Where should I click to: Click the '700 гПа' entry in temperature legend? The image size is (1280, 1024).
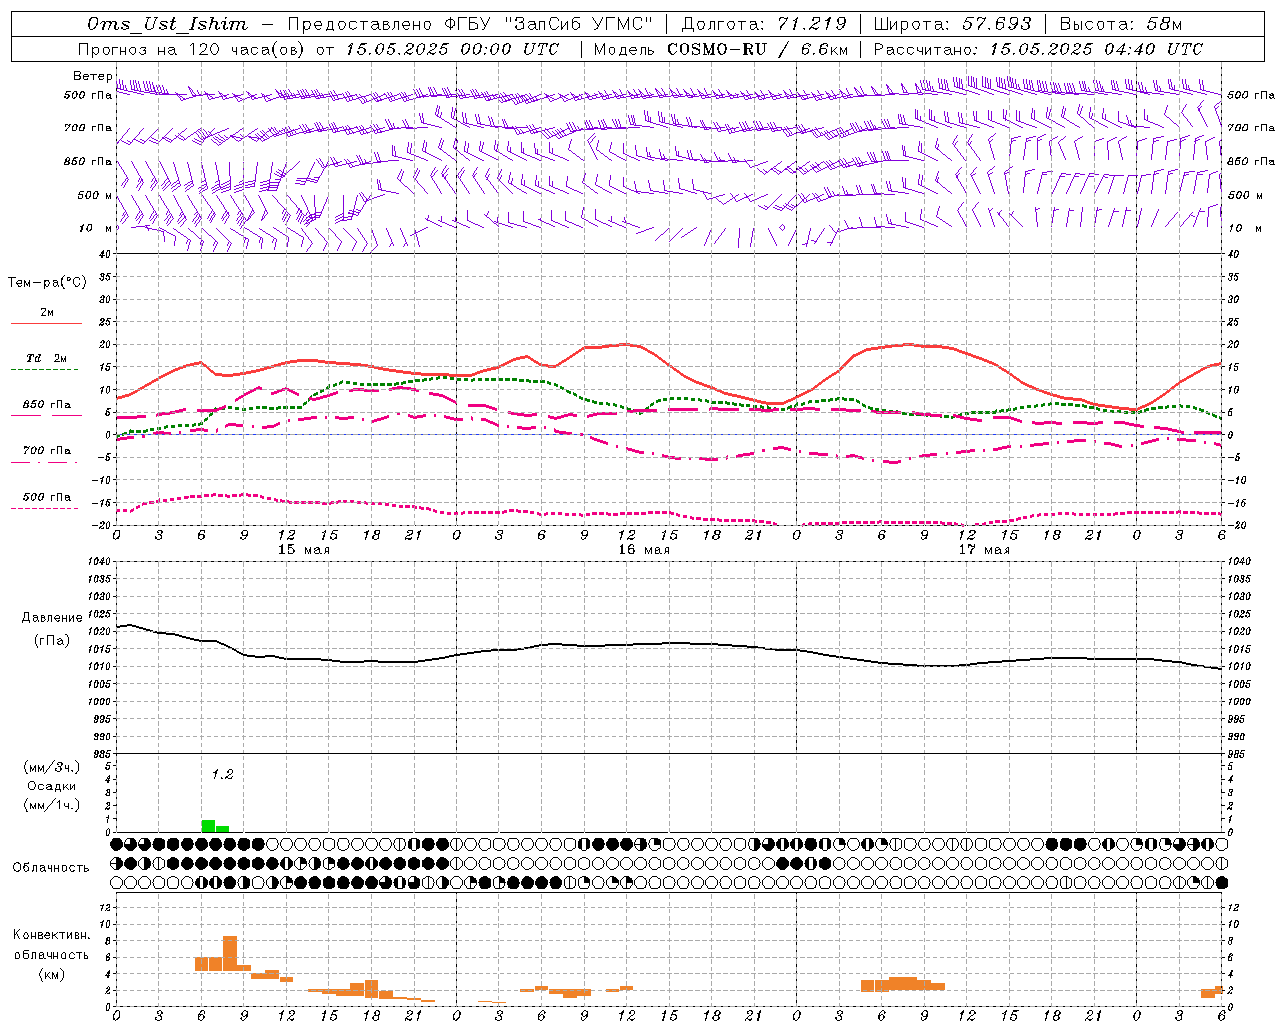(x=47, y=450)
